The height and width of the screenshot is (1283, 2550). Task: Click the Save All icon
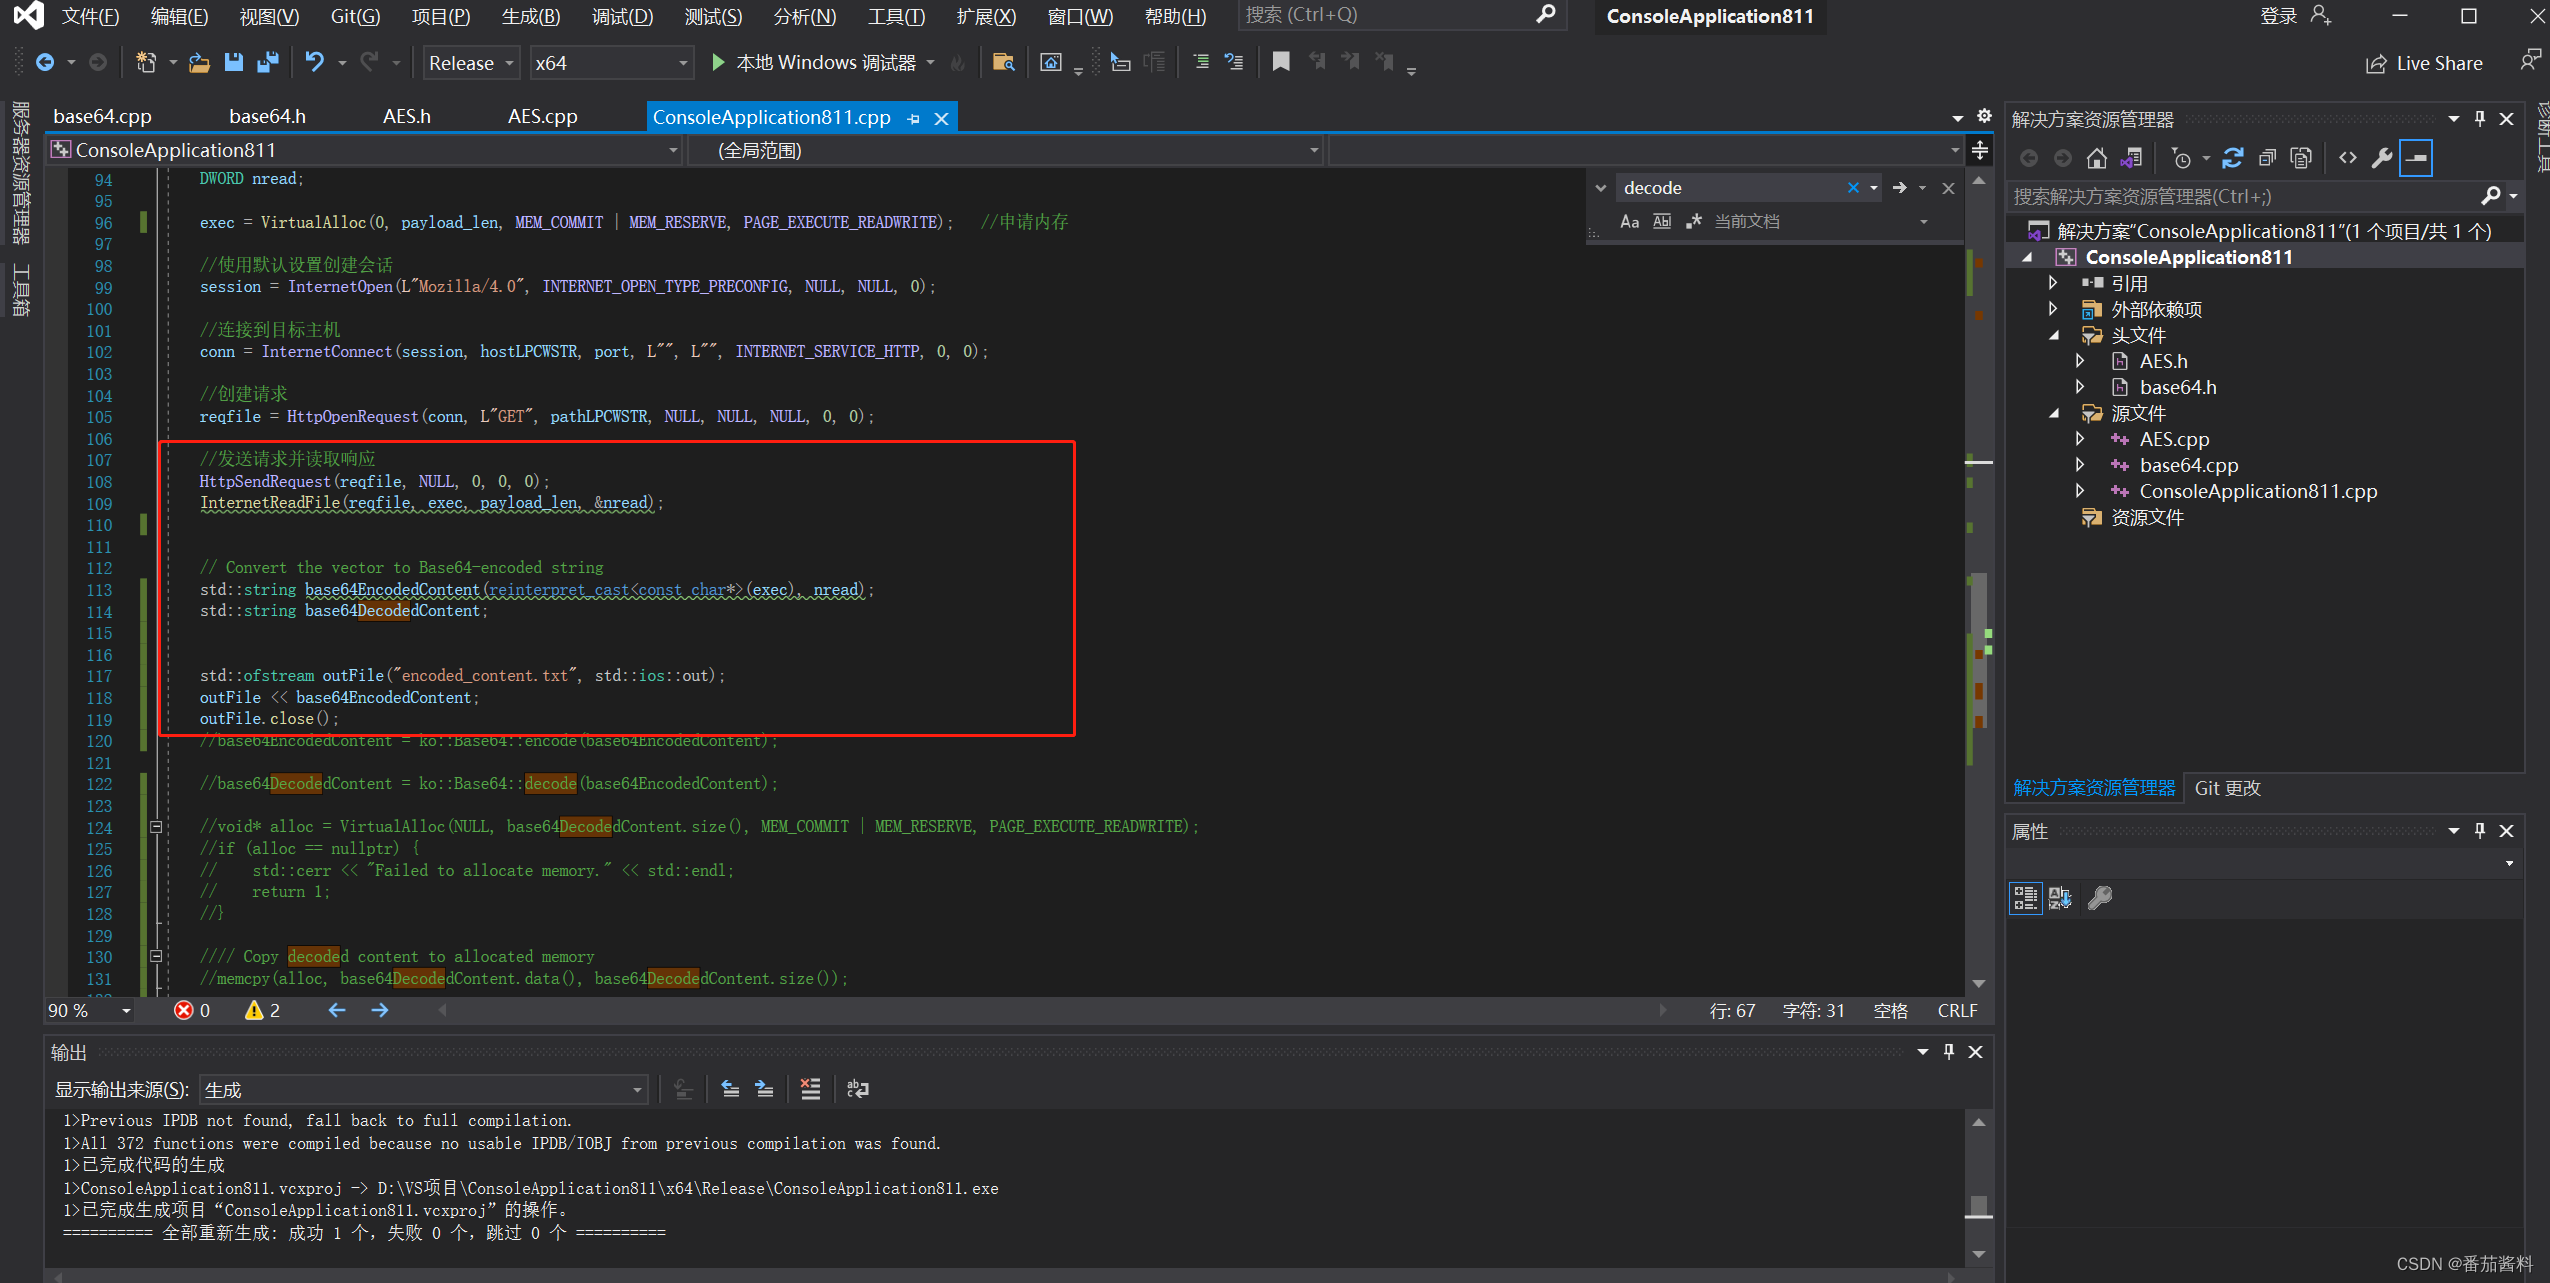point(267,62)
